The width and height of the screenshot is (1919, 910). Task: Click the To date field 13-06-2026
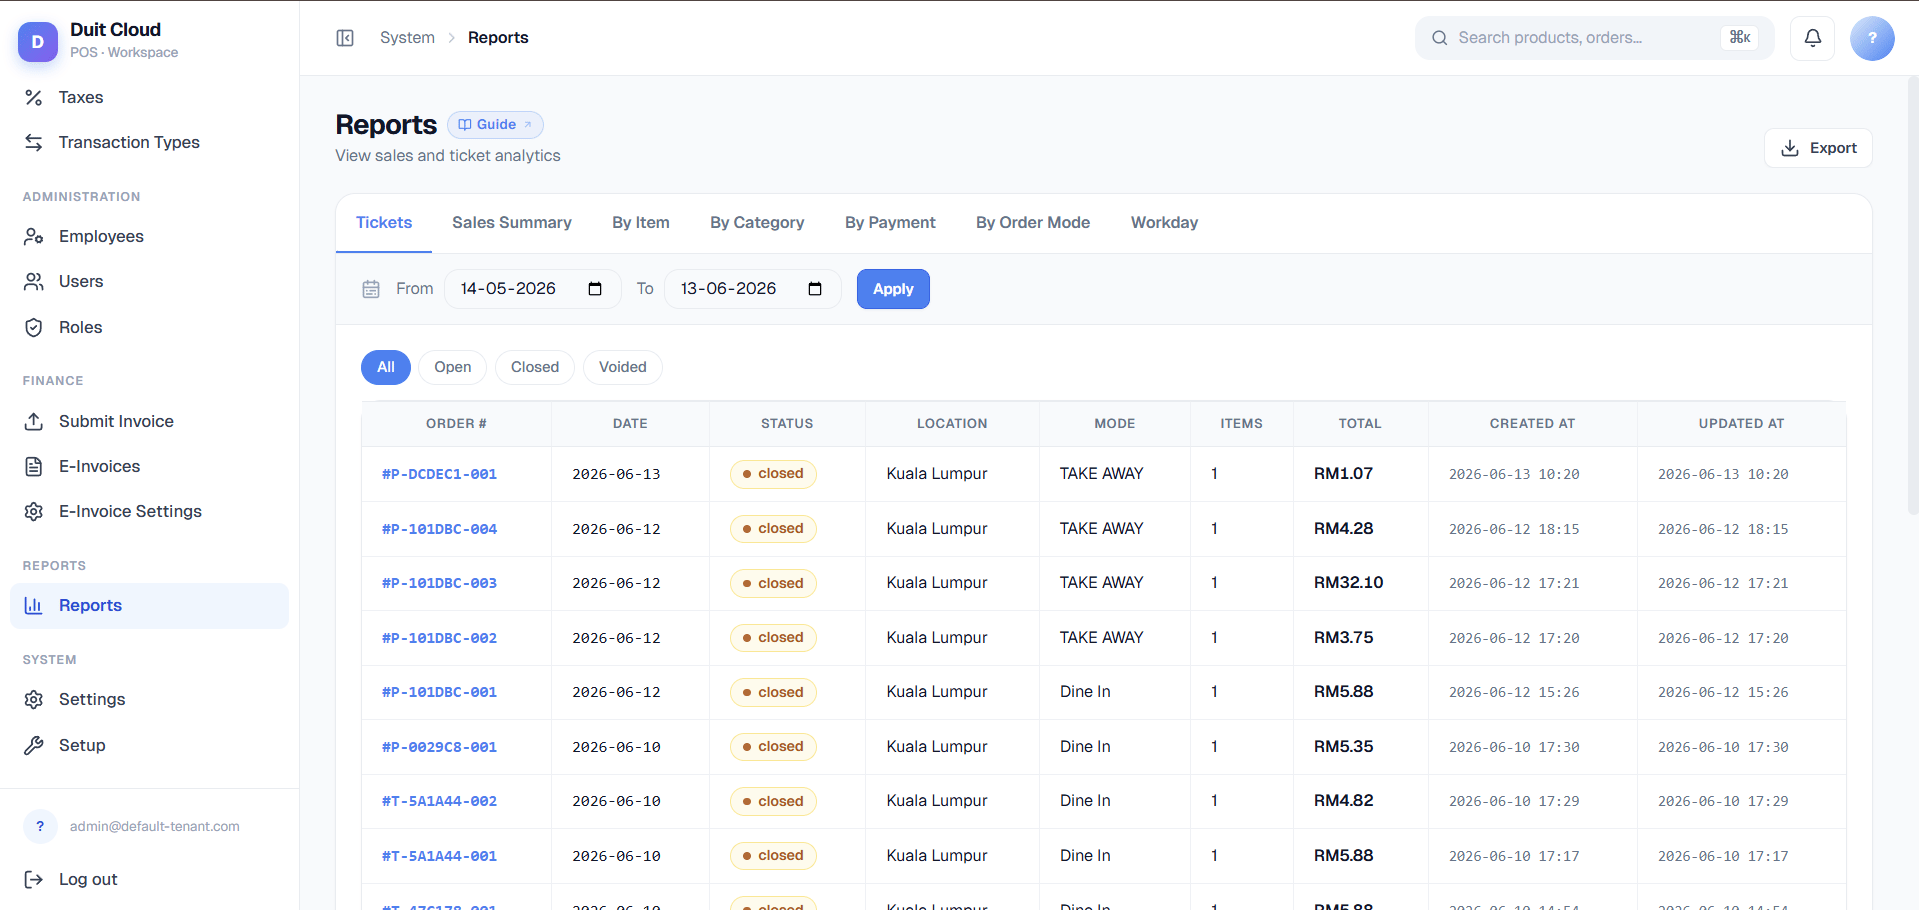[x=752, y=289]
